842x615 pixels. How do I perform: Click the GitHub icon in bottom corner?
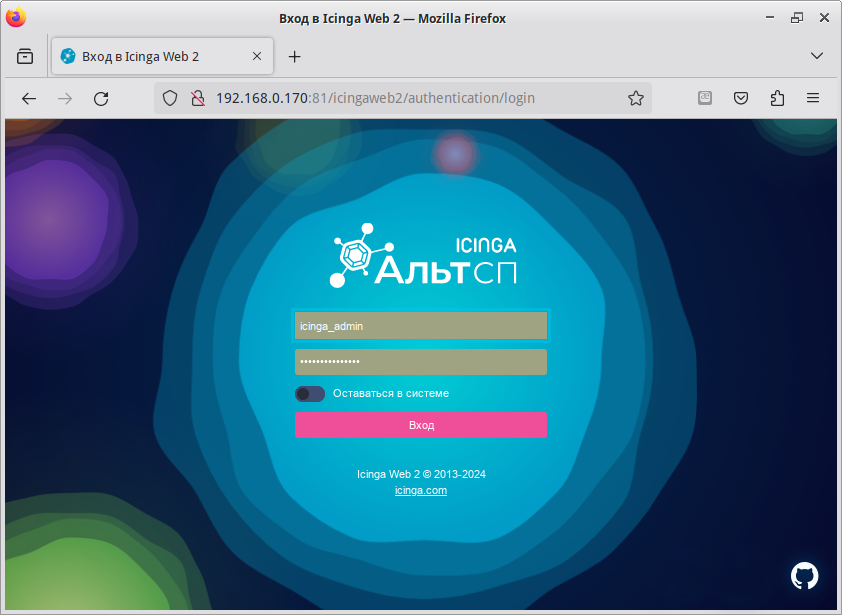click(804, 575)
